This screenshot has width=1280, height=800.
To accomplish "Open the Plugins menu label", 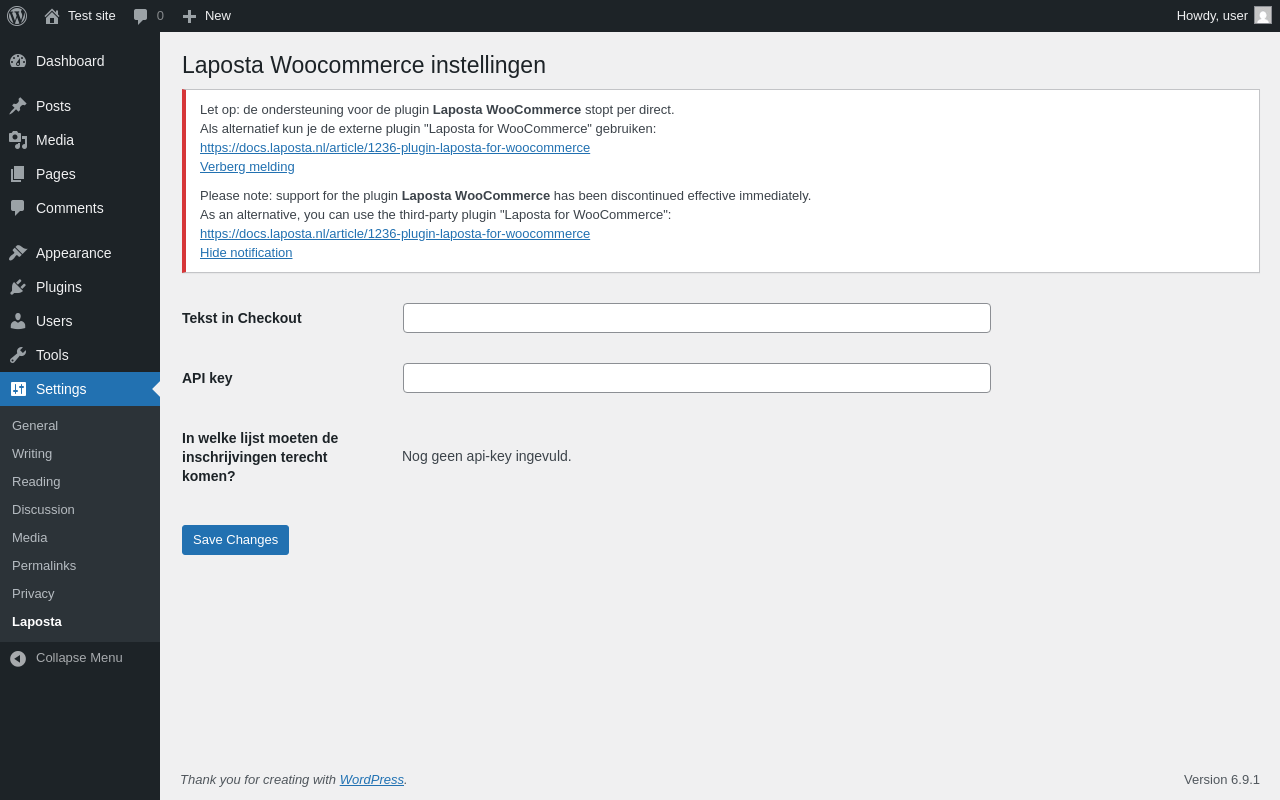I will click(59, 287).
